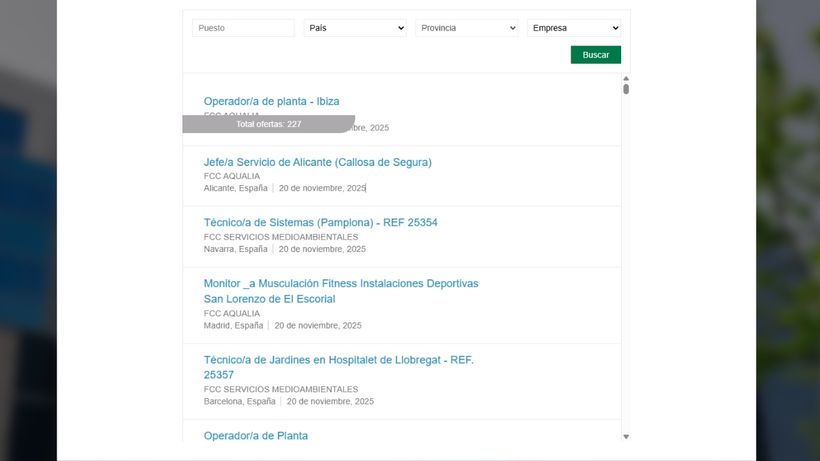The width and height of the screenshot is (820, 461).
Task: Click FCC AQUALIA under Jefe/a Servicio de Alicante
Action: tap(232, 176)
